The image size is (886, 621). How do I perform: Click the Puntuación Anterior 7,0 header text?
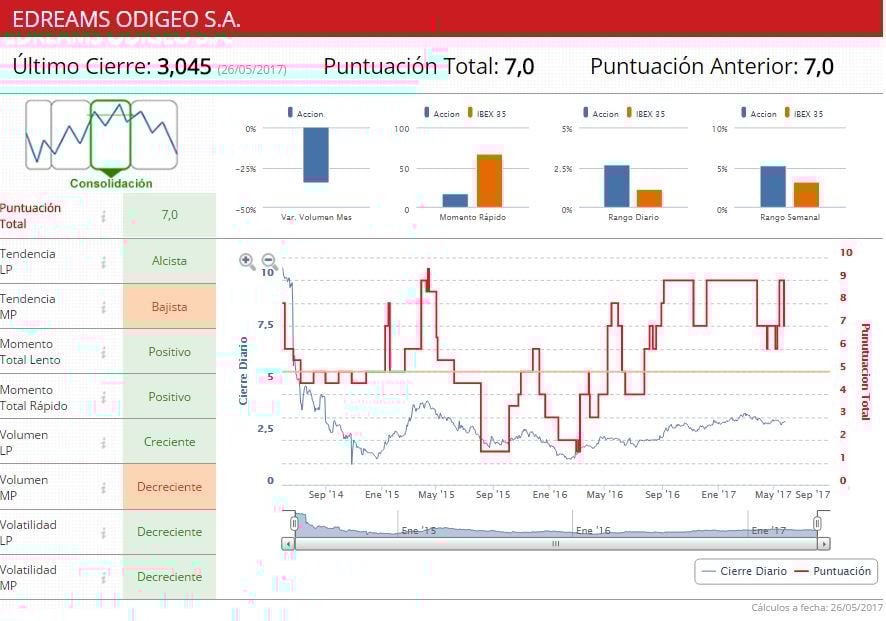(712, 67)
